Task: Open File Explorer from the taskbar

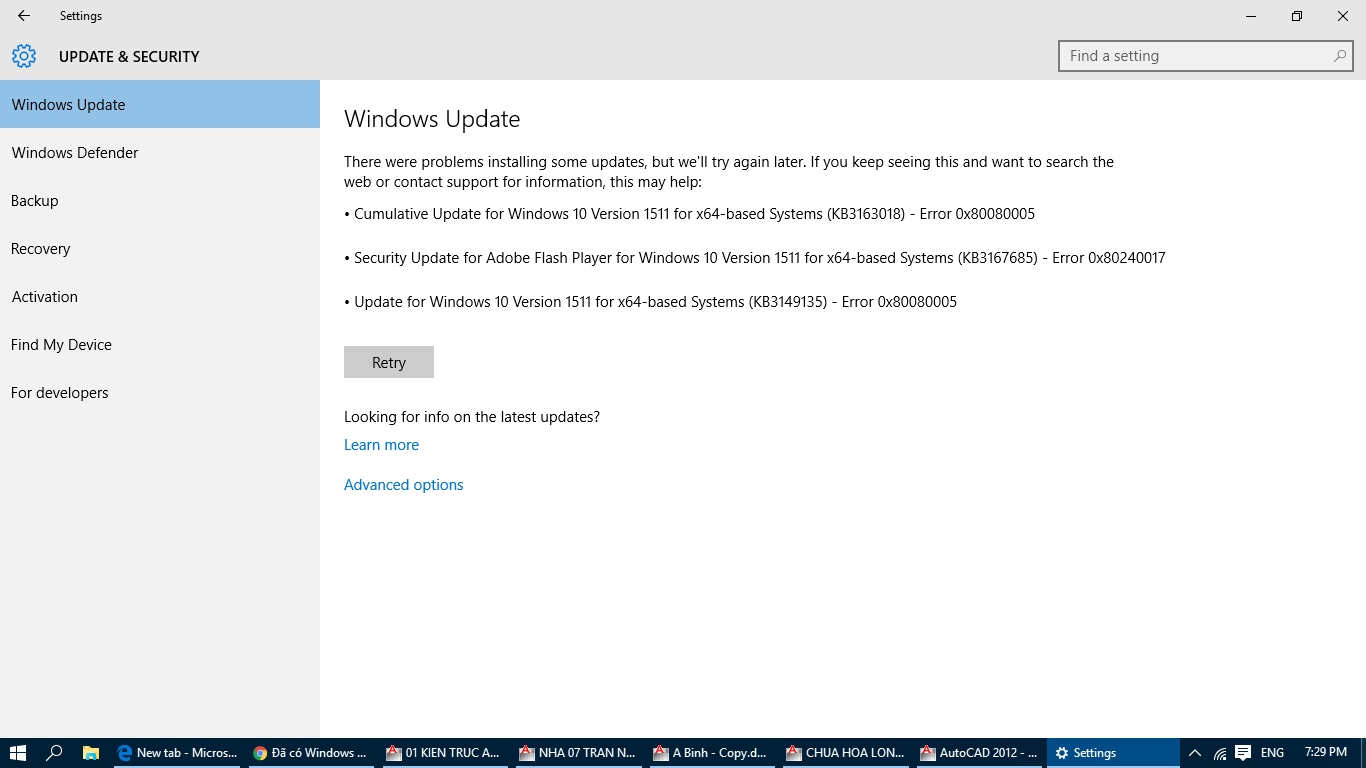Action: pos(90,753)
